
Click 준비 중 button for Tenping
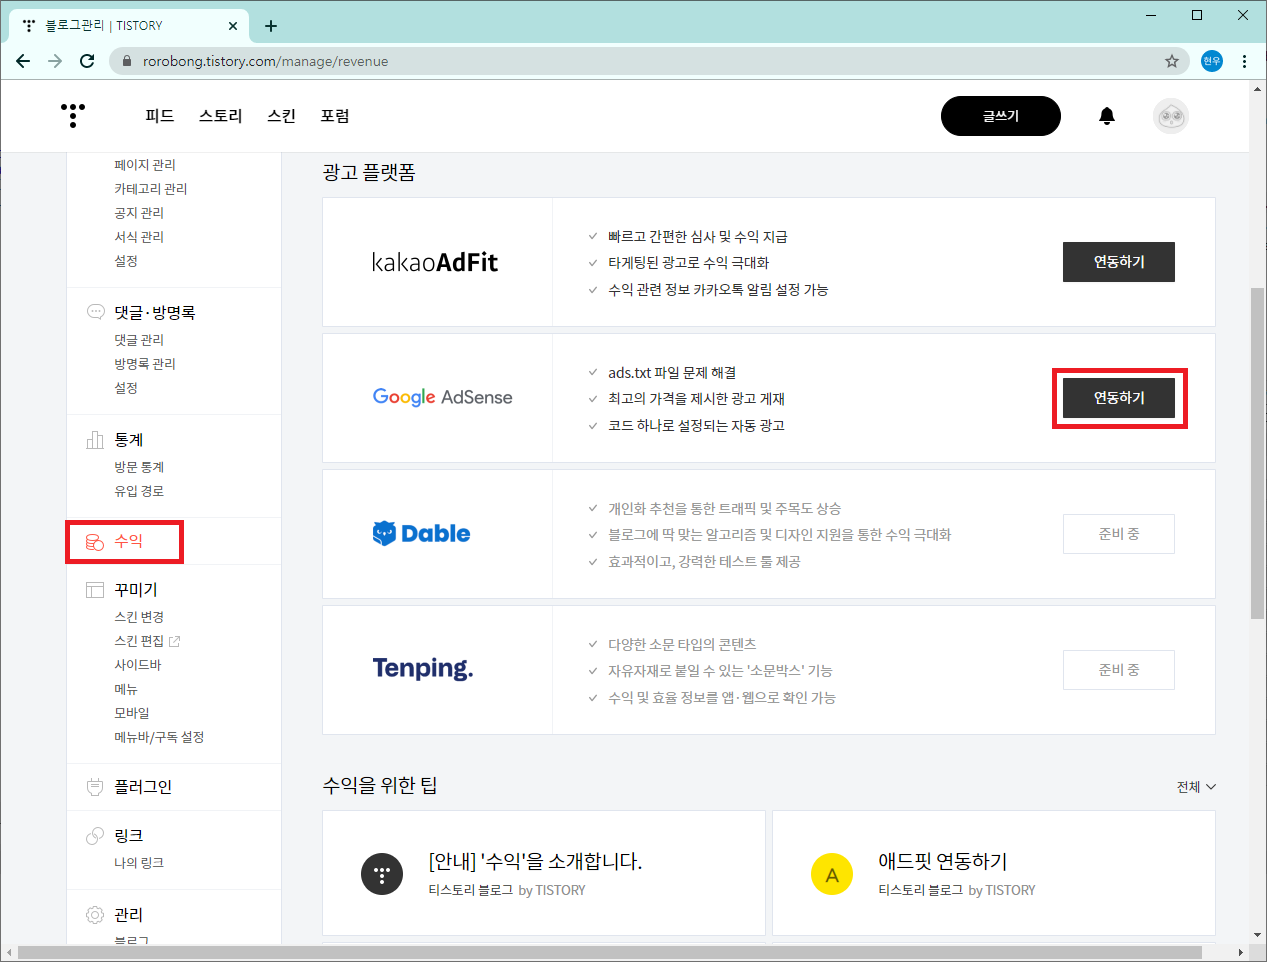coord(1119,670)
